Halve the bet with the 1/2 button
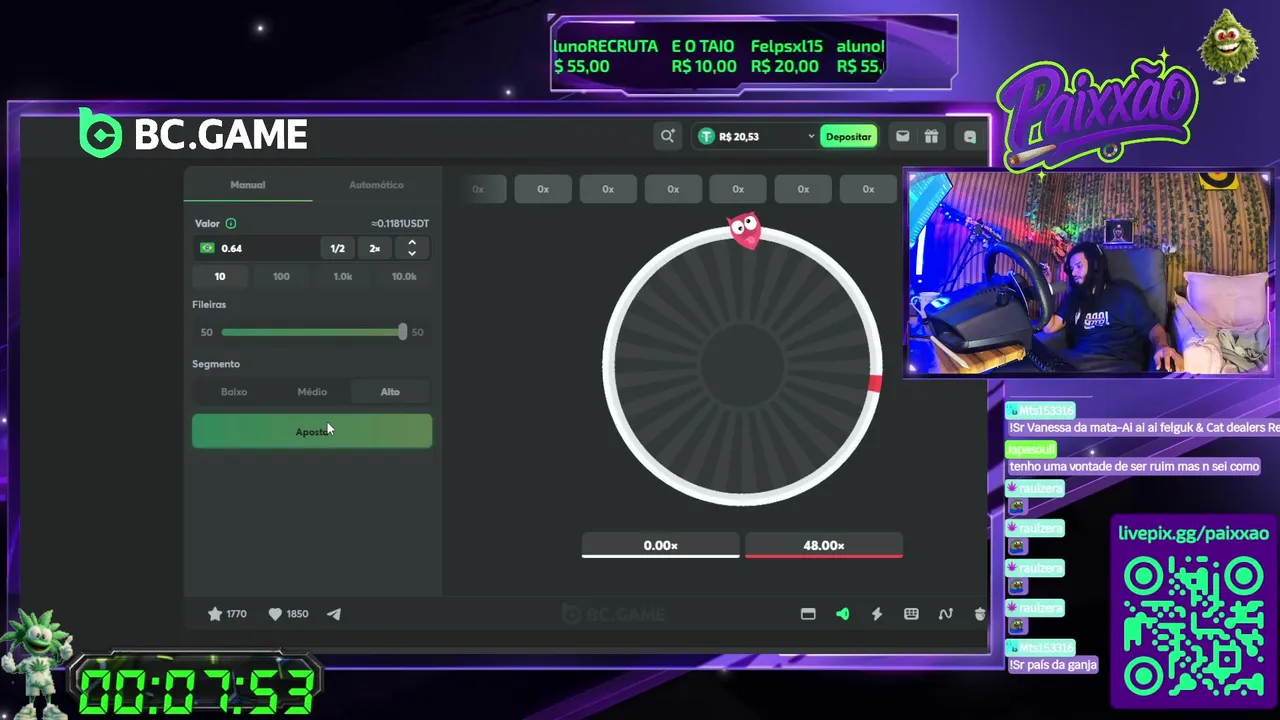 click(338, 248)
